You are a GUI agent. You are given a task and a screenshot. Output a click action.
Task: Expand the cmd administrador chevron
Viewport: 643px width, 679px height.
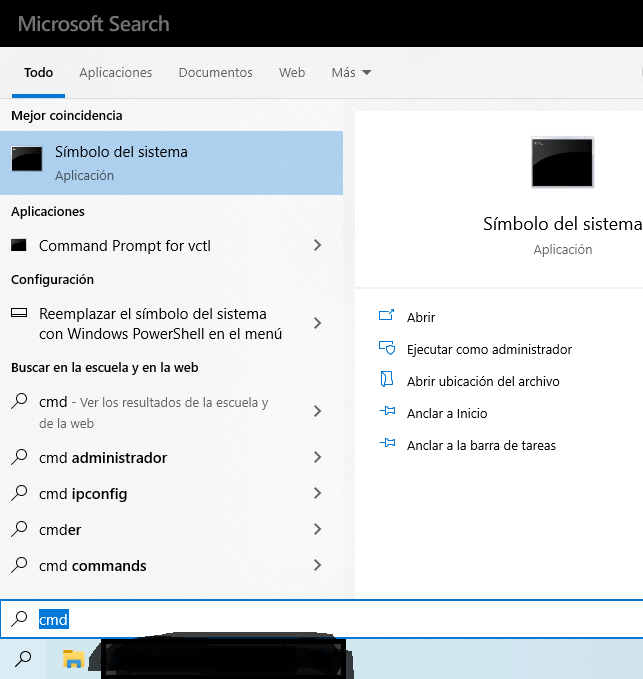pos(317,457)
